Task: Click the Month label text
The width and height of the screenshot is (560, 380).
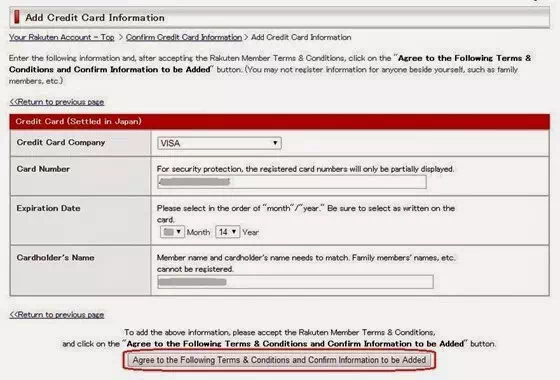Action: pos(198,232)
